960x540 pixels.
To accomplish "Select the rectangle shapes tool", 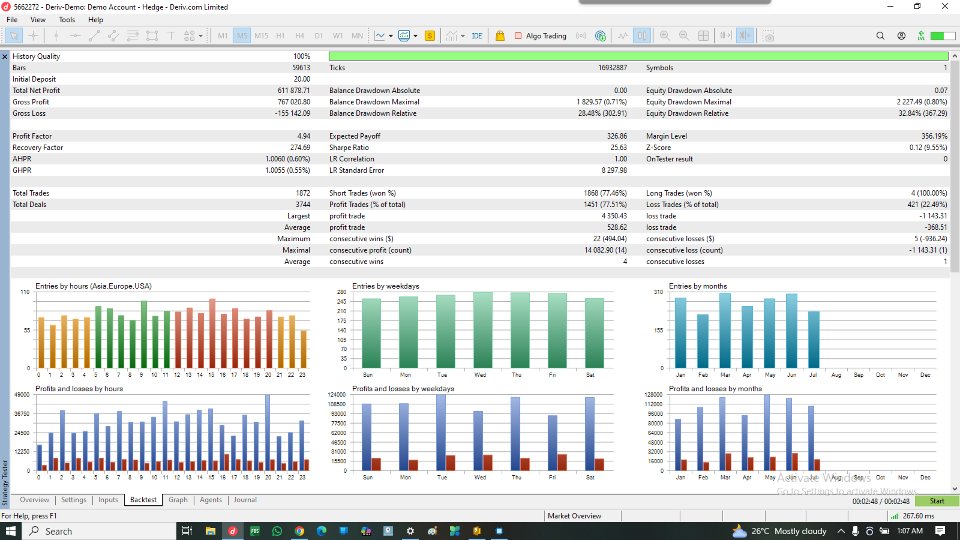I will coord(152,36).
